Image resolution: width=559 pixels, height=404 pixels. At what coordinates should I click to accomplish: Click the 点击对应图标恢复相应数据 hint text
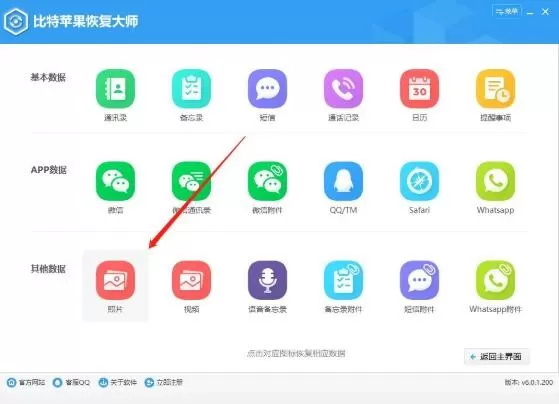(x=296, y=353)
